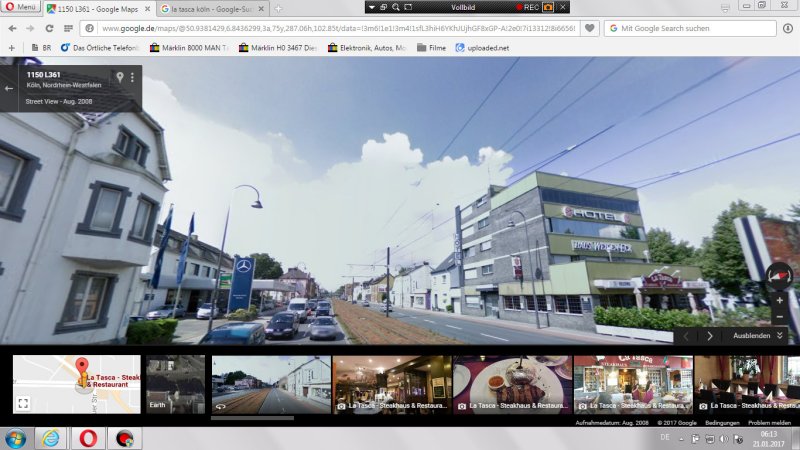Zoom out with the minus button
The width and height of the screenshot is (800, 450).
coord(779,317)
